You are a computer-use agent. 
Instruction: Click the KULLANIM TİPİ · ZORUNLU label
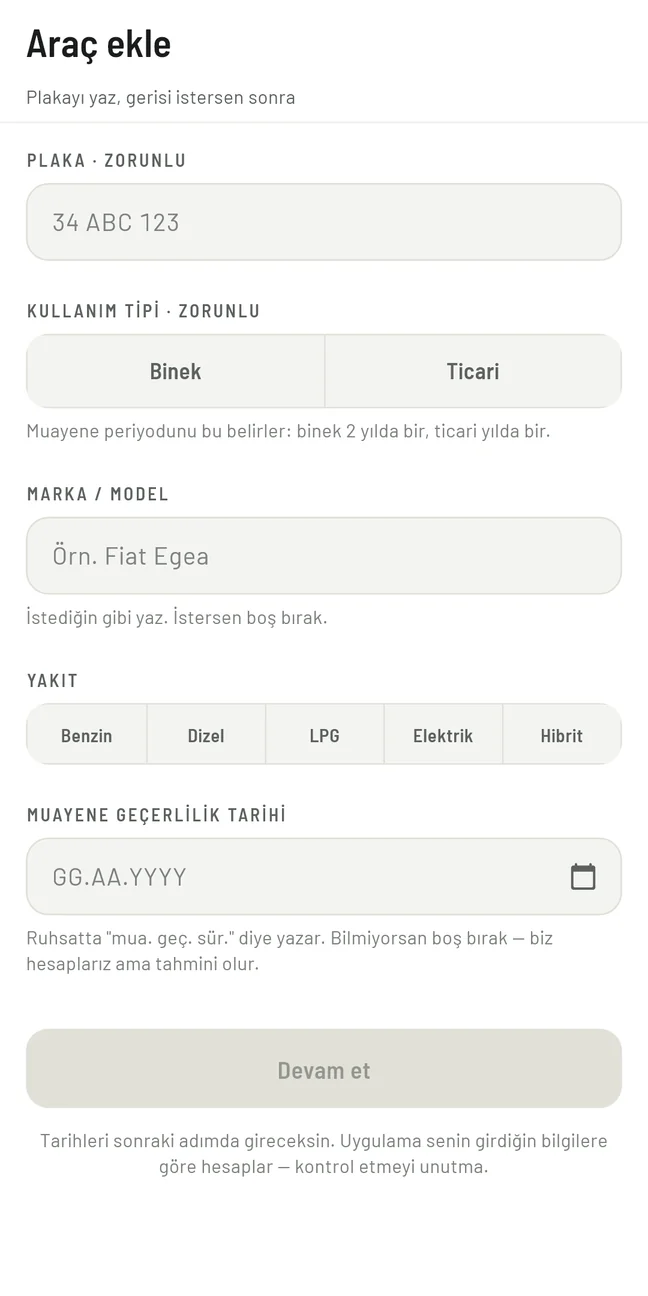[x=144, y=310]
